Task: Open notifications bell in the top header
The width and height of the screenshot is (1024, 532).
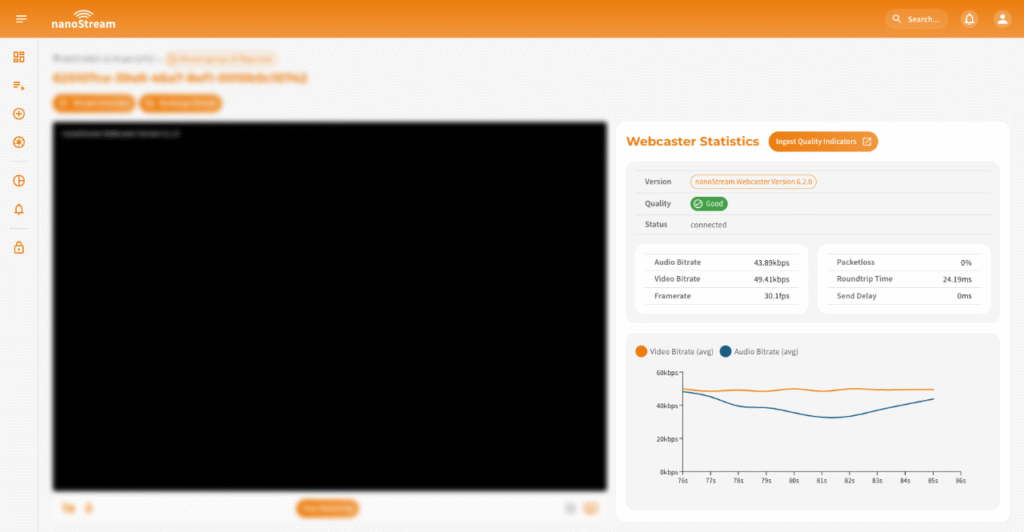Action: (x=969, y=19)
